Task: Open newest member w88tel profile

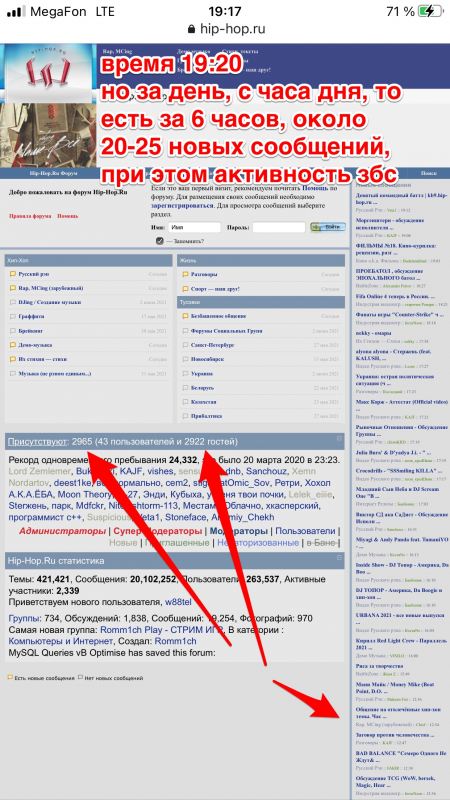Action: pos(178,602)
